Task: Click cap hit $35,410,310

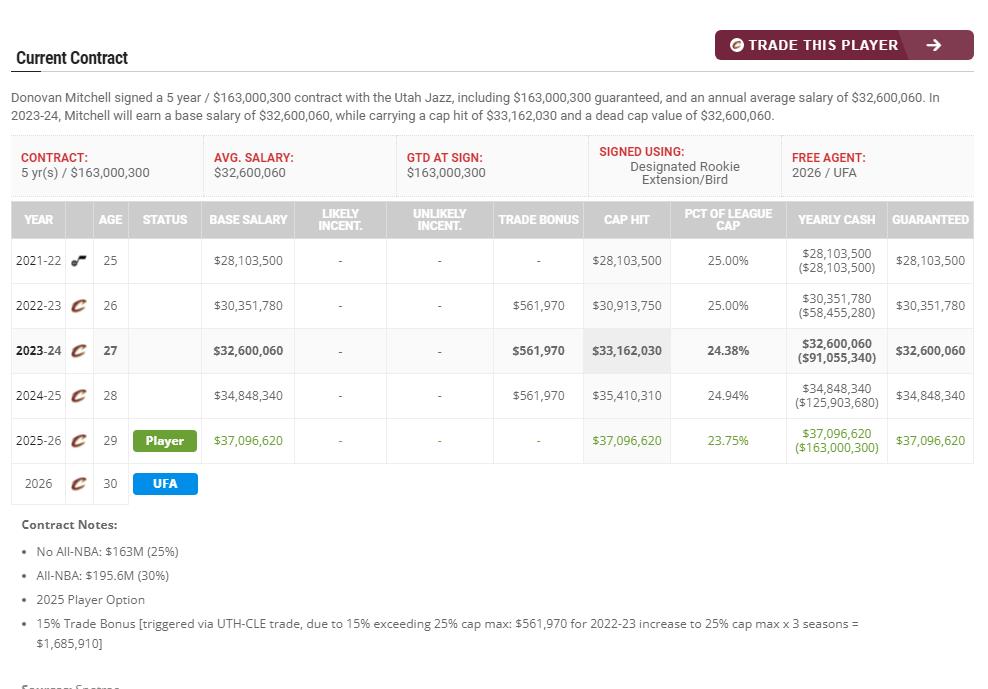Action: tap(627, 396)
